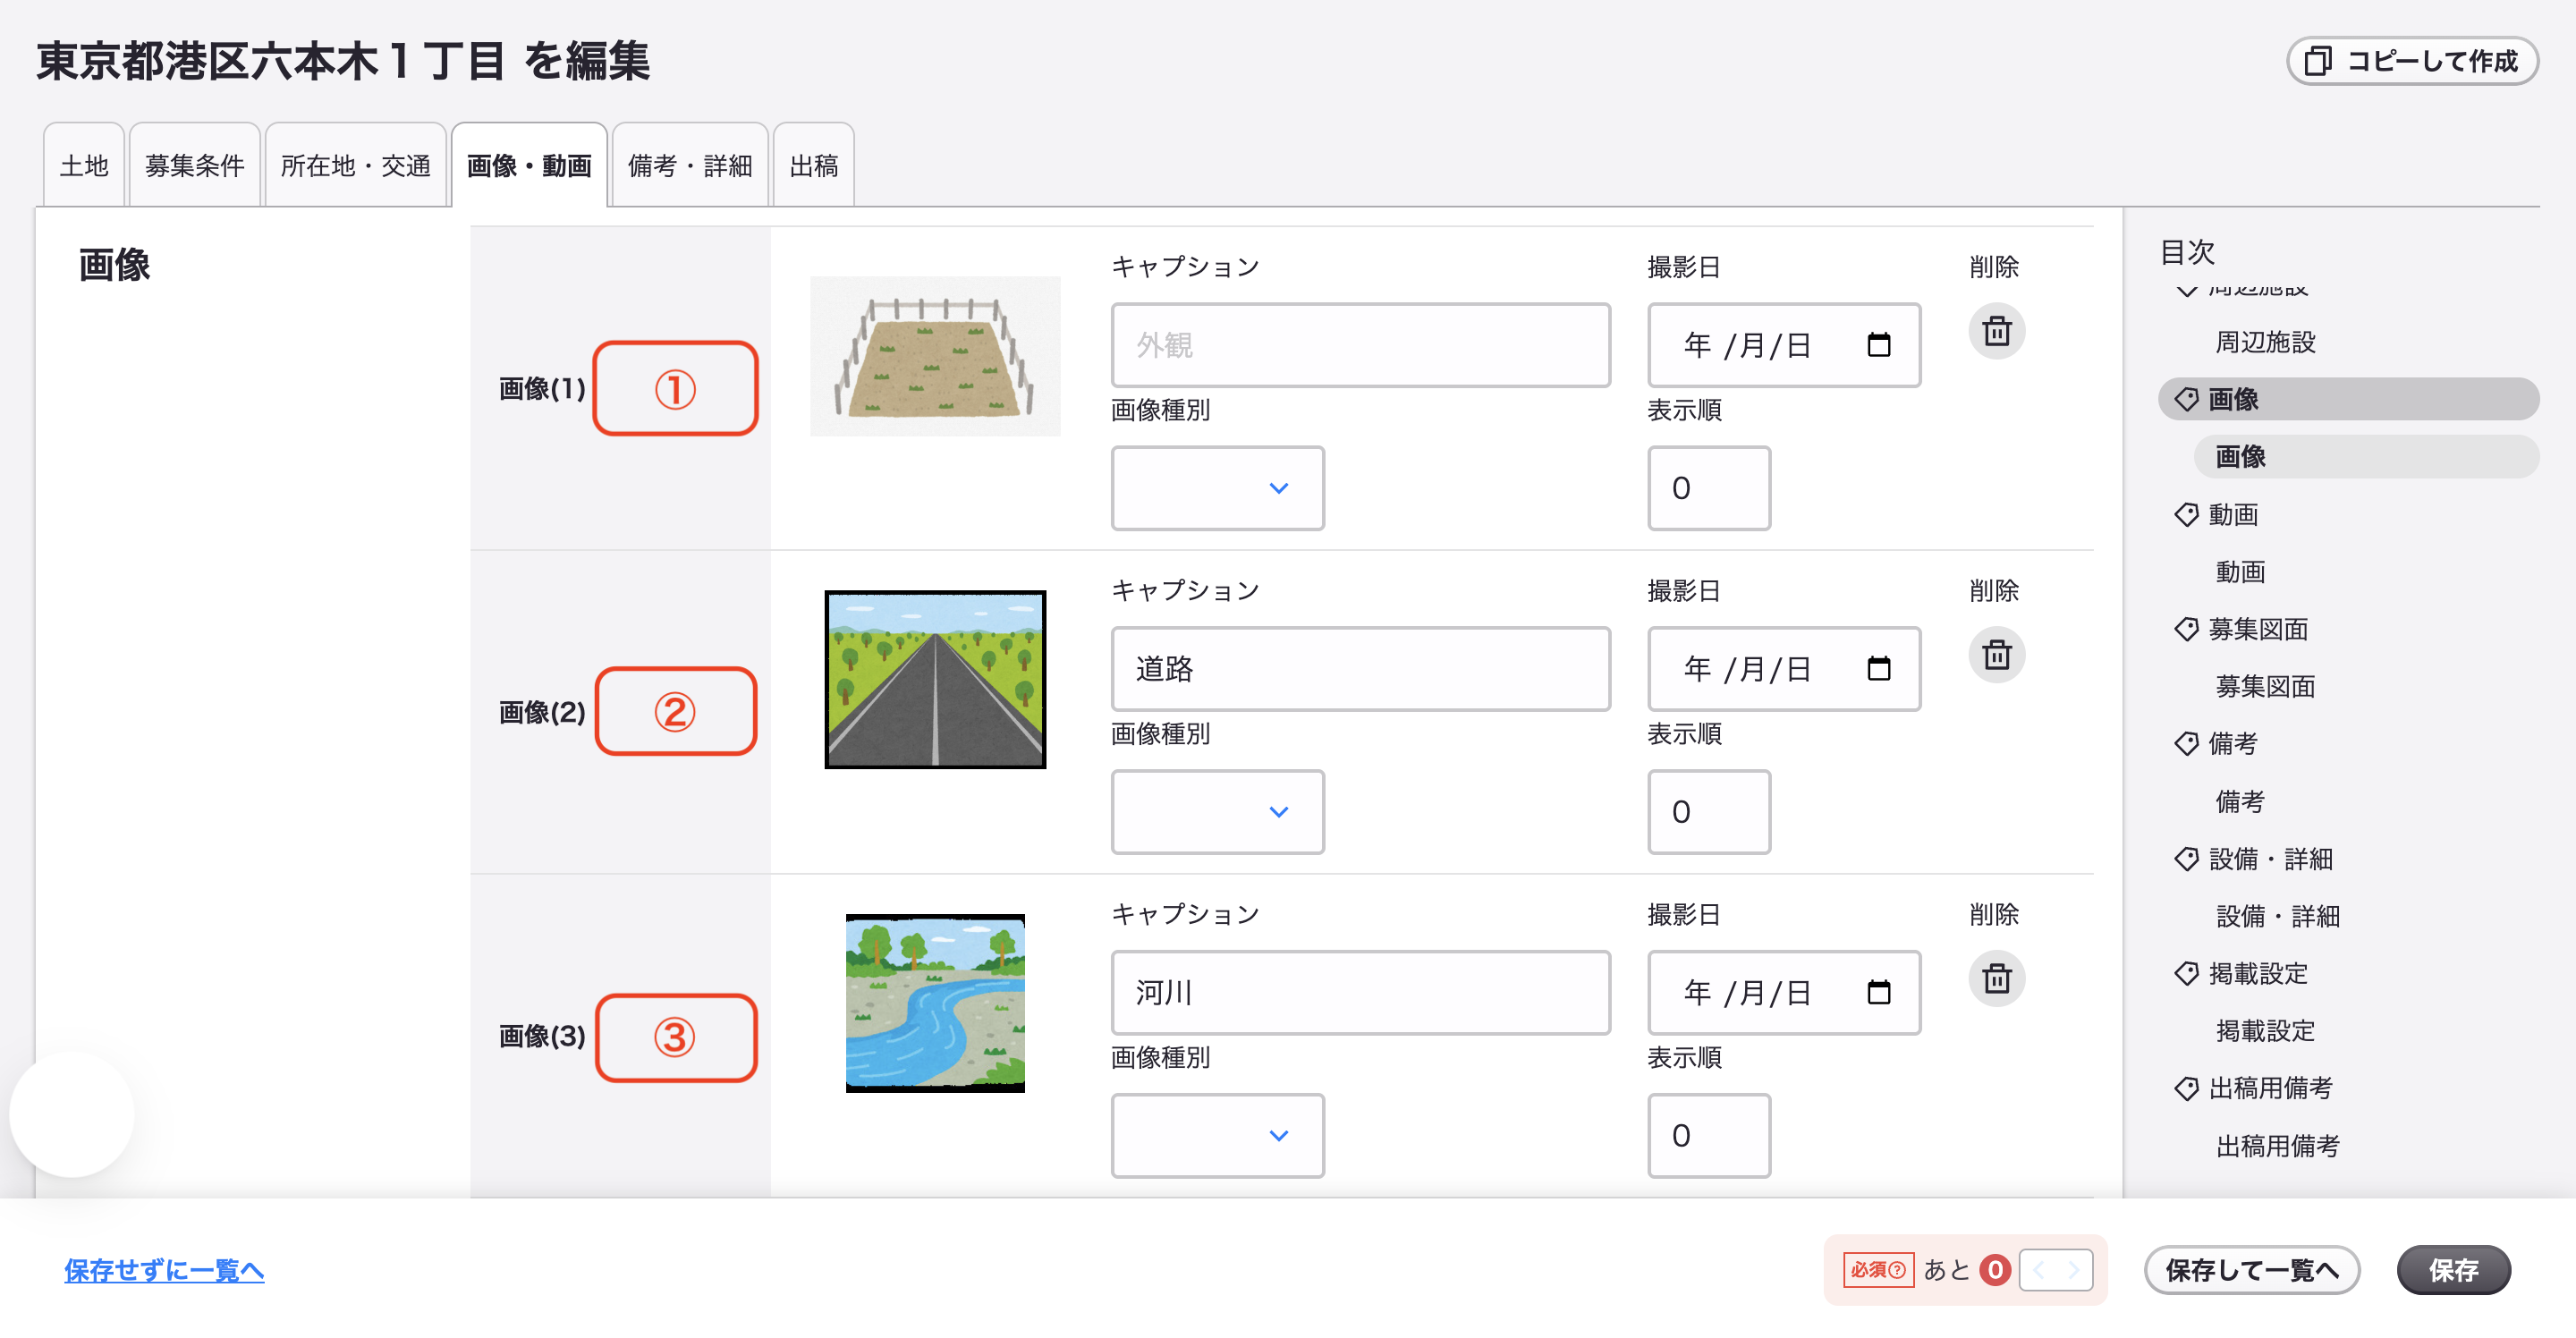This screenshot has width=2576, height=1338.
Task: Open the 備考・詳細 tab
Action: click(x=690, y=165)
